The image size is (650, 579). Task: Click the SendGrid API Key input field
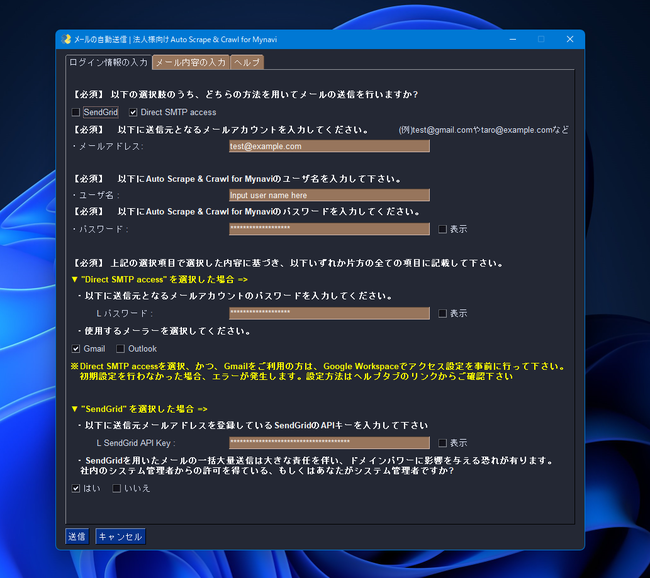328,442
